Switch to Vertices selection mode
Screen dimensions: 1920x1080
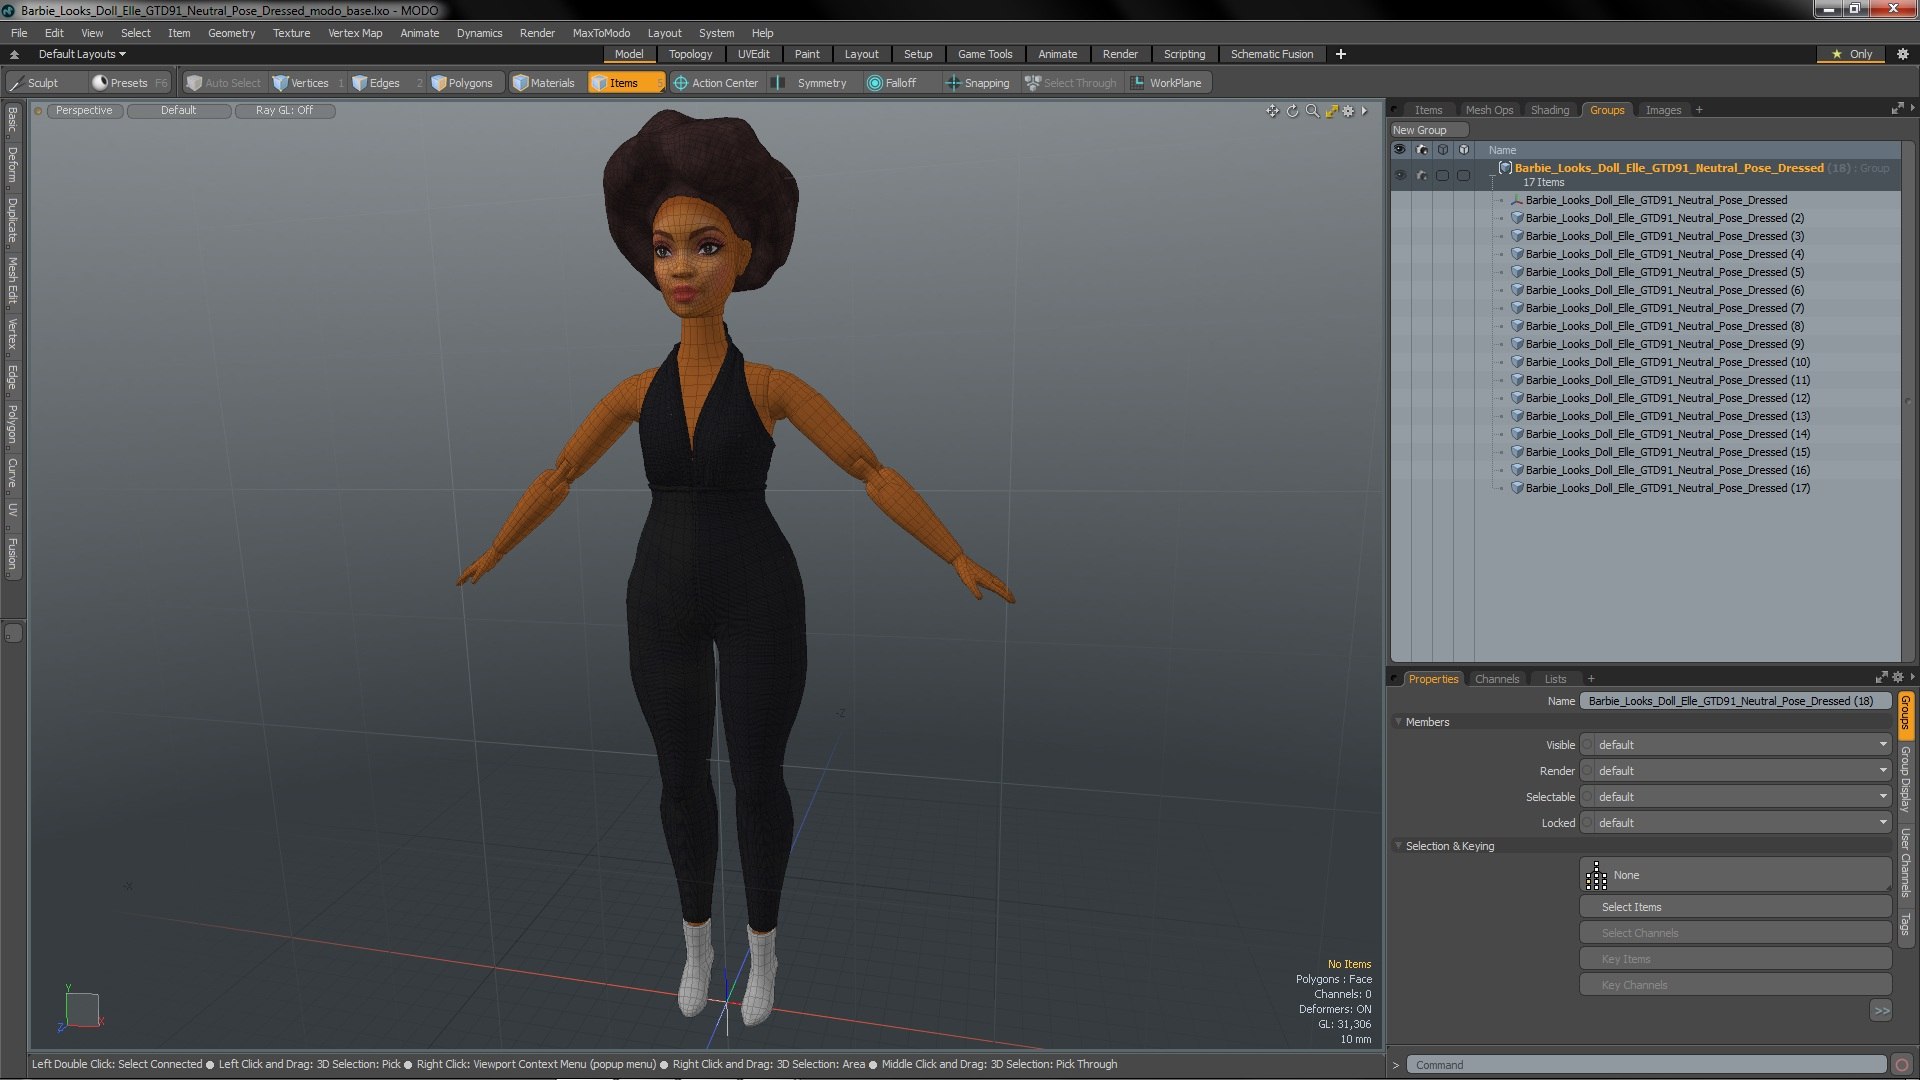point(308,83)
